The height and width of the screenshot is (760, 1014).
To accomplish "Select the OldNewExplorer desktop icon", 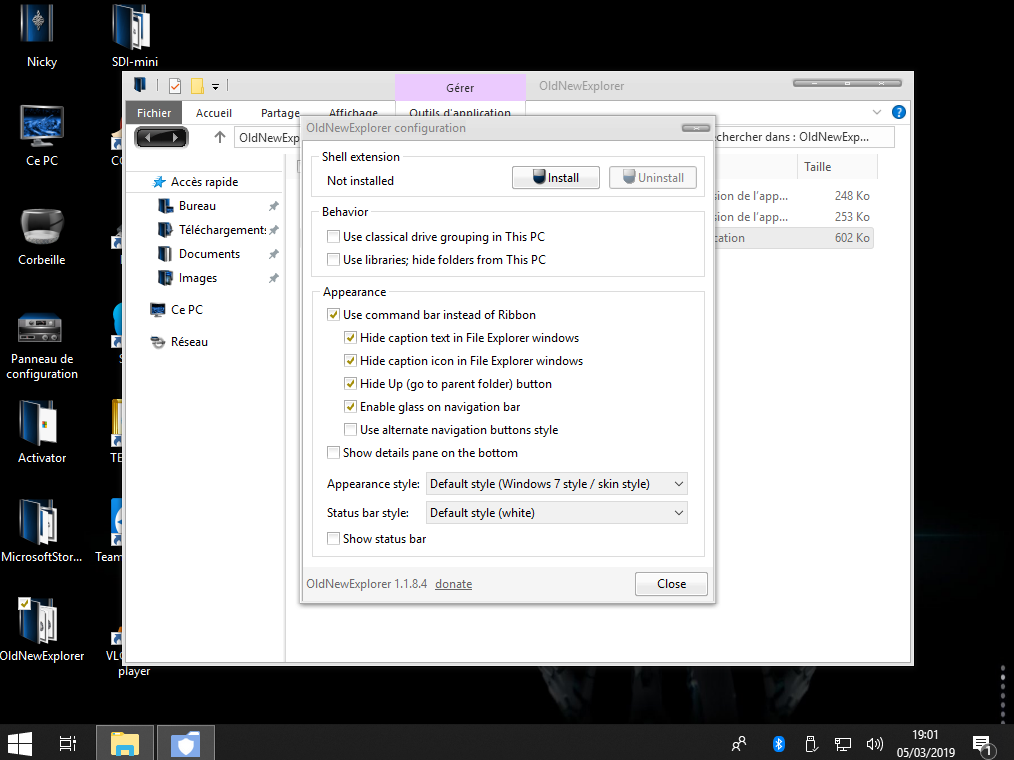I will (x=42, y=629).
